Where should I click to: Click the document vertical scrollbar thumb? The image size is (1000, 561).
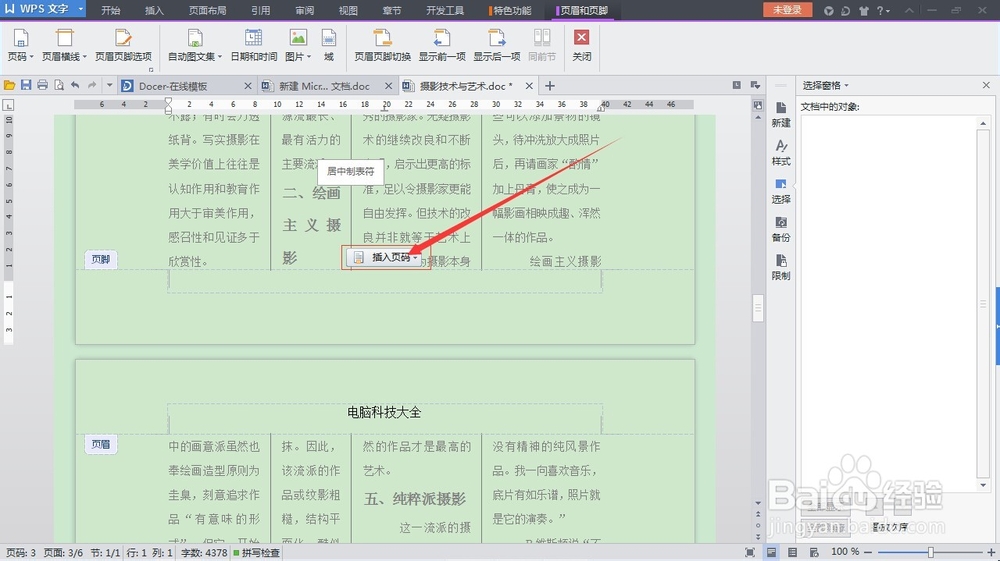point(758,308)
